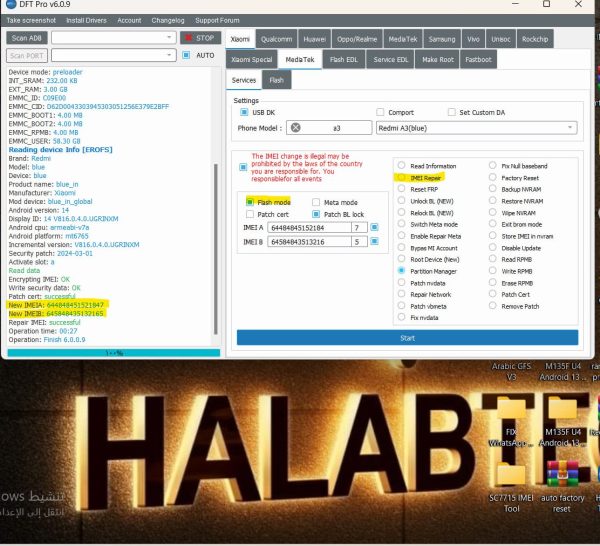Open the auto factory reset archive icon
The height and width of the screenshot is (546, 600).
pyautogui.click(x=562, y=487)
